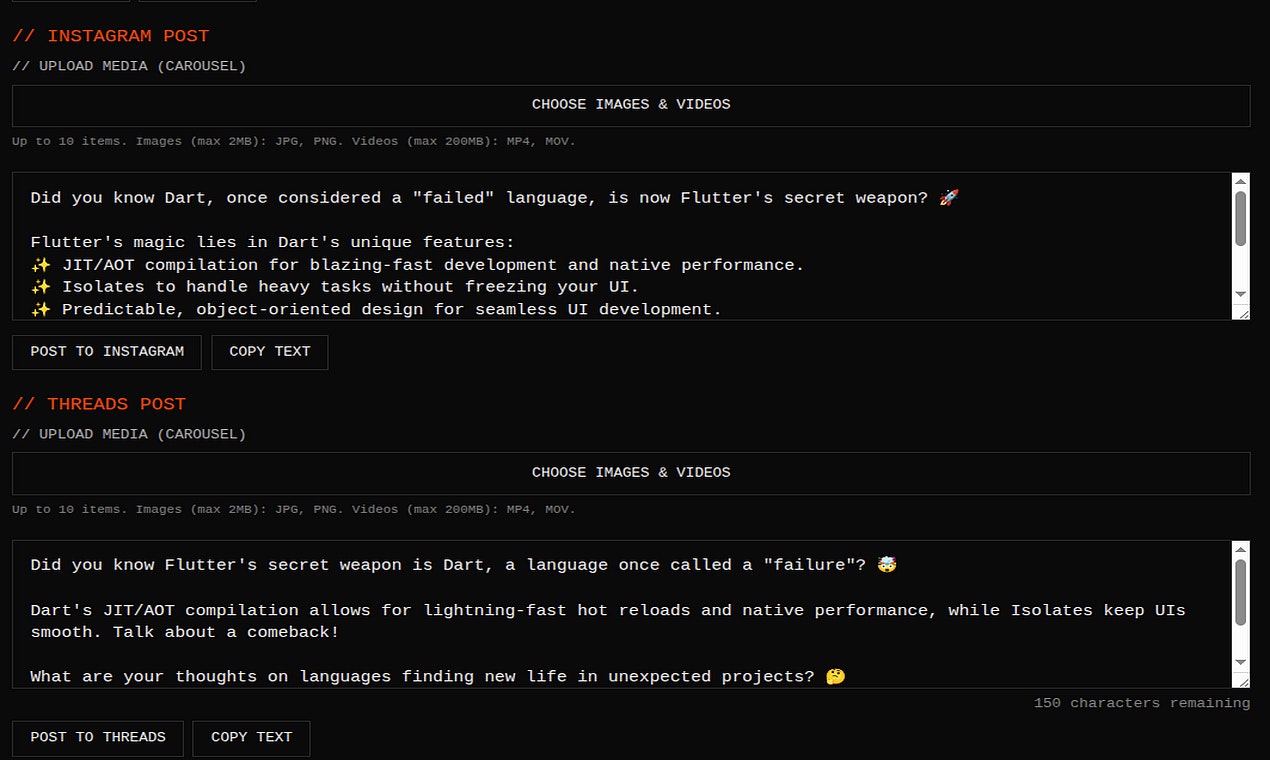Click Choose Images & Videos under Threads Post
The width and height of the screenshot is (1270, 760).
tap(631, 473)
